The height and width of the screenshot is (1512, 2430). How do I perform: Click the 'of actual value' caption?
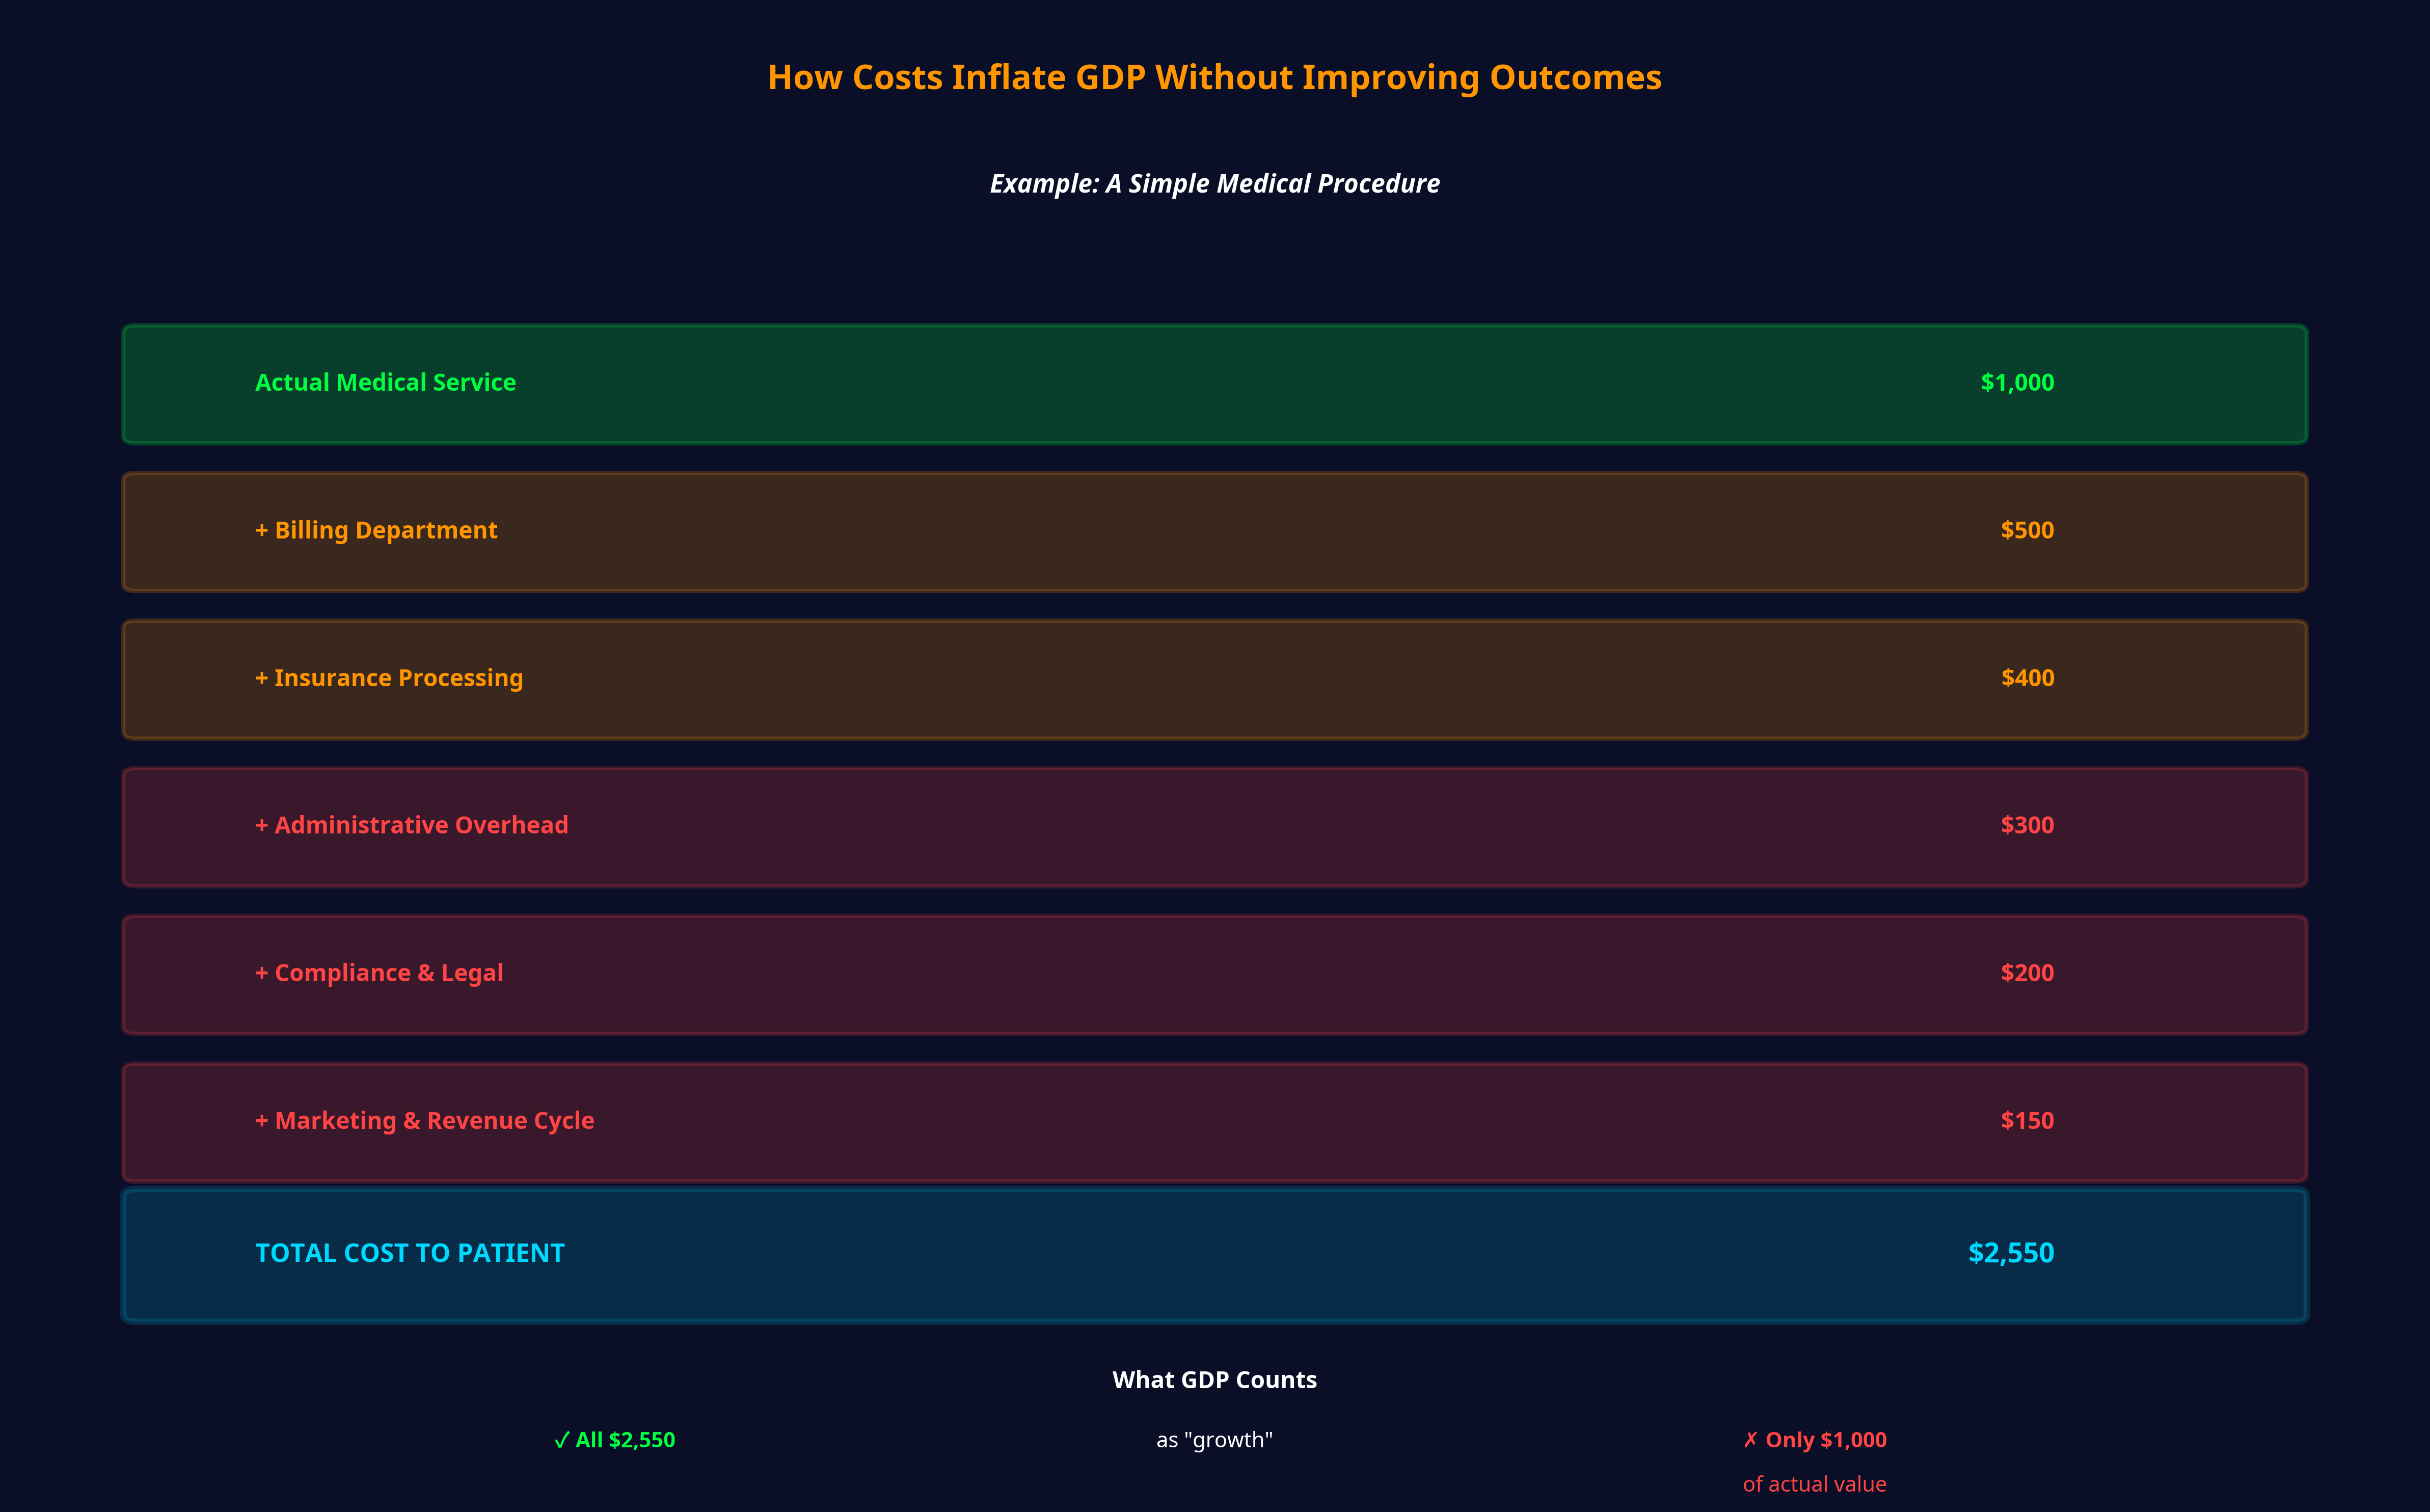[1814, 1485]
